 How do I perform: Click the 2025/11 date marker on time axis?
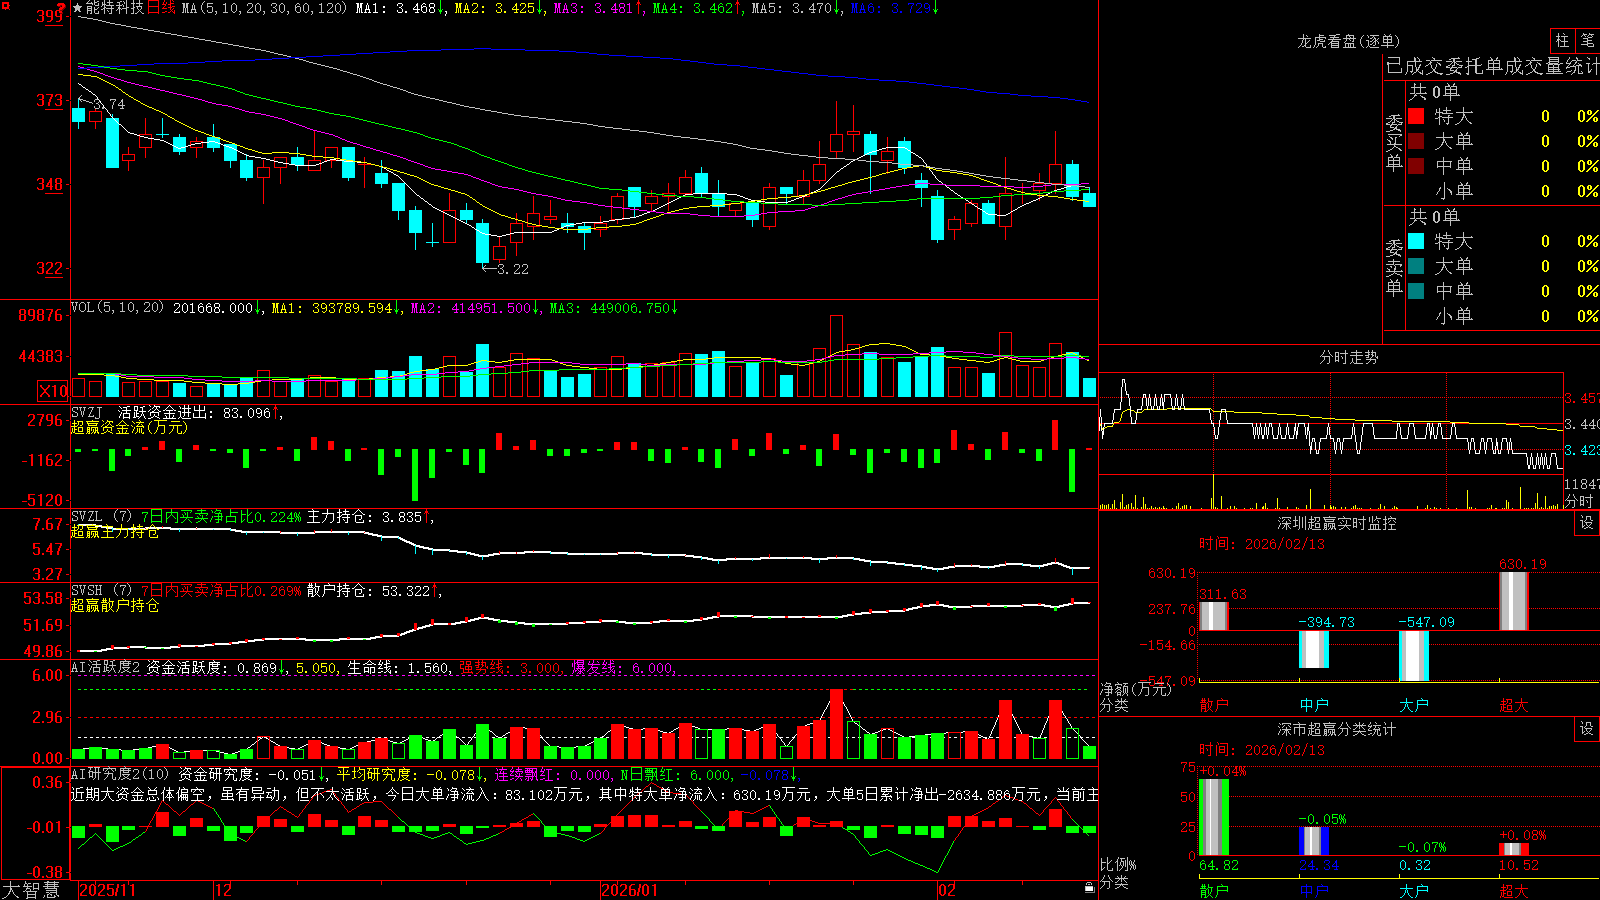107,890
